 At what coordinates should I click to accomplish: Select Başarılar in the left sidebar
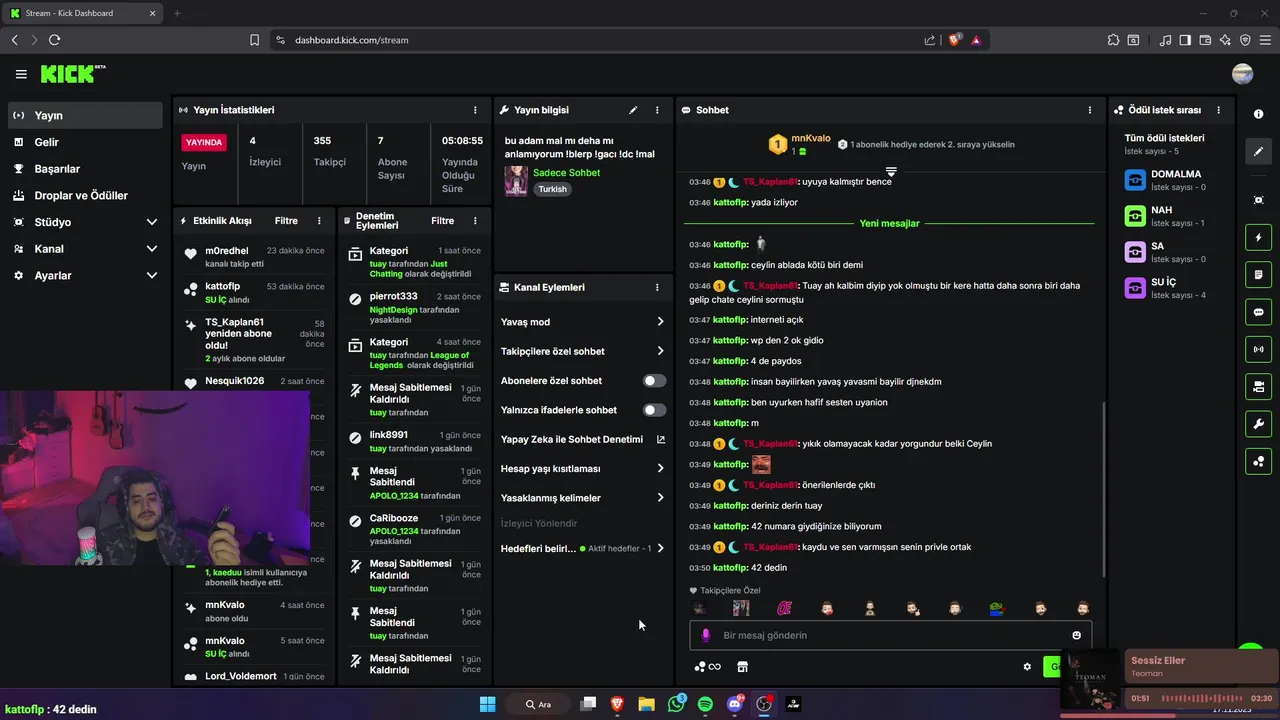(84, 169)
